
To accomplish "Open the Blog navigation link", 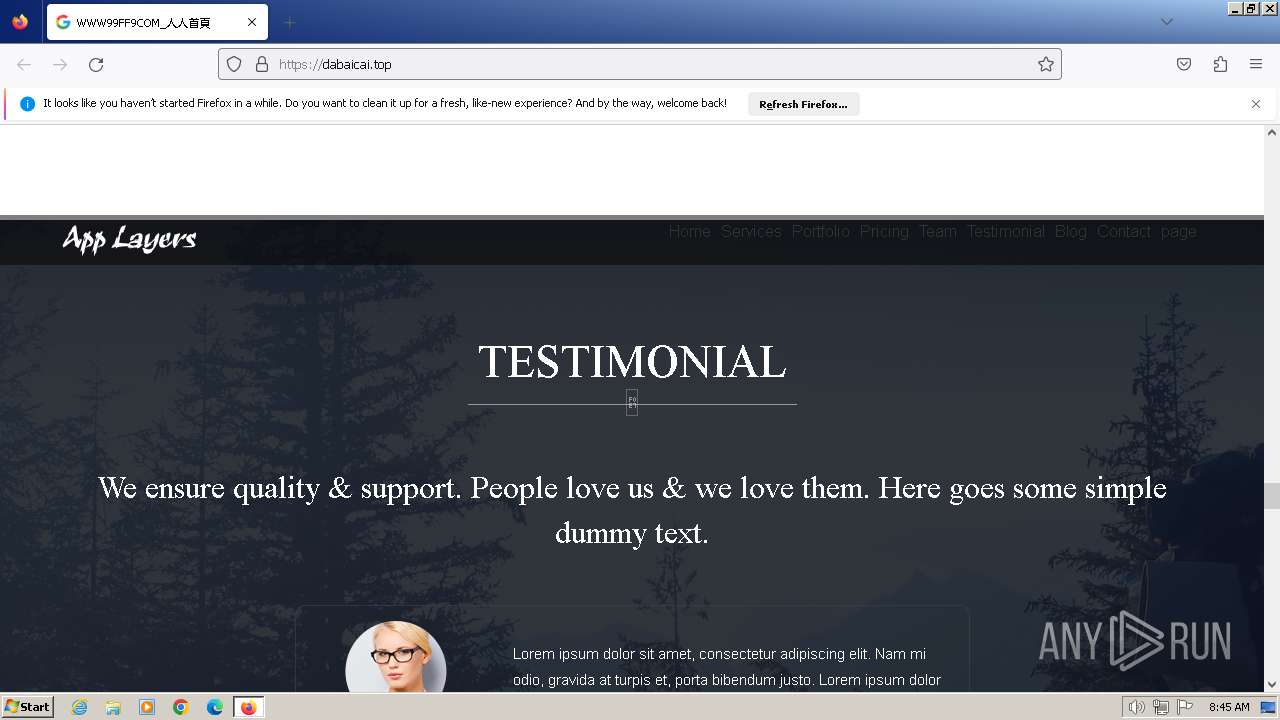I will pos(1070,231).
